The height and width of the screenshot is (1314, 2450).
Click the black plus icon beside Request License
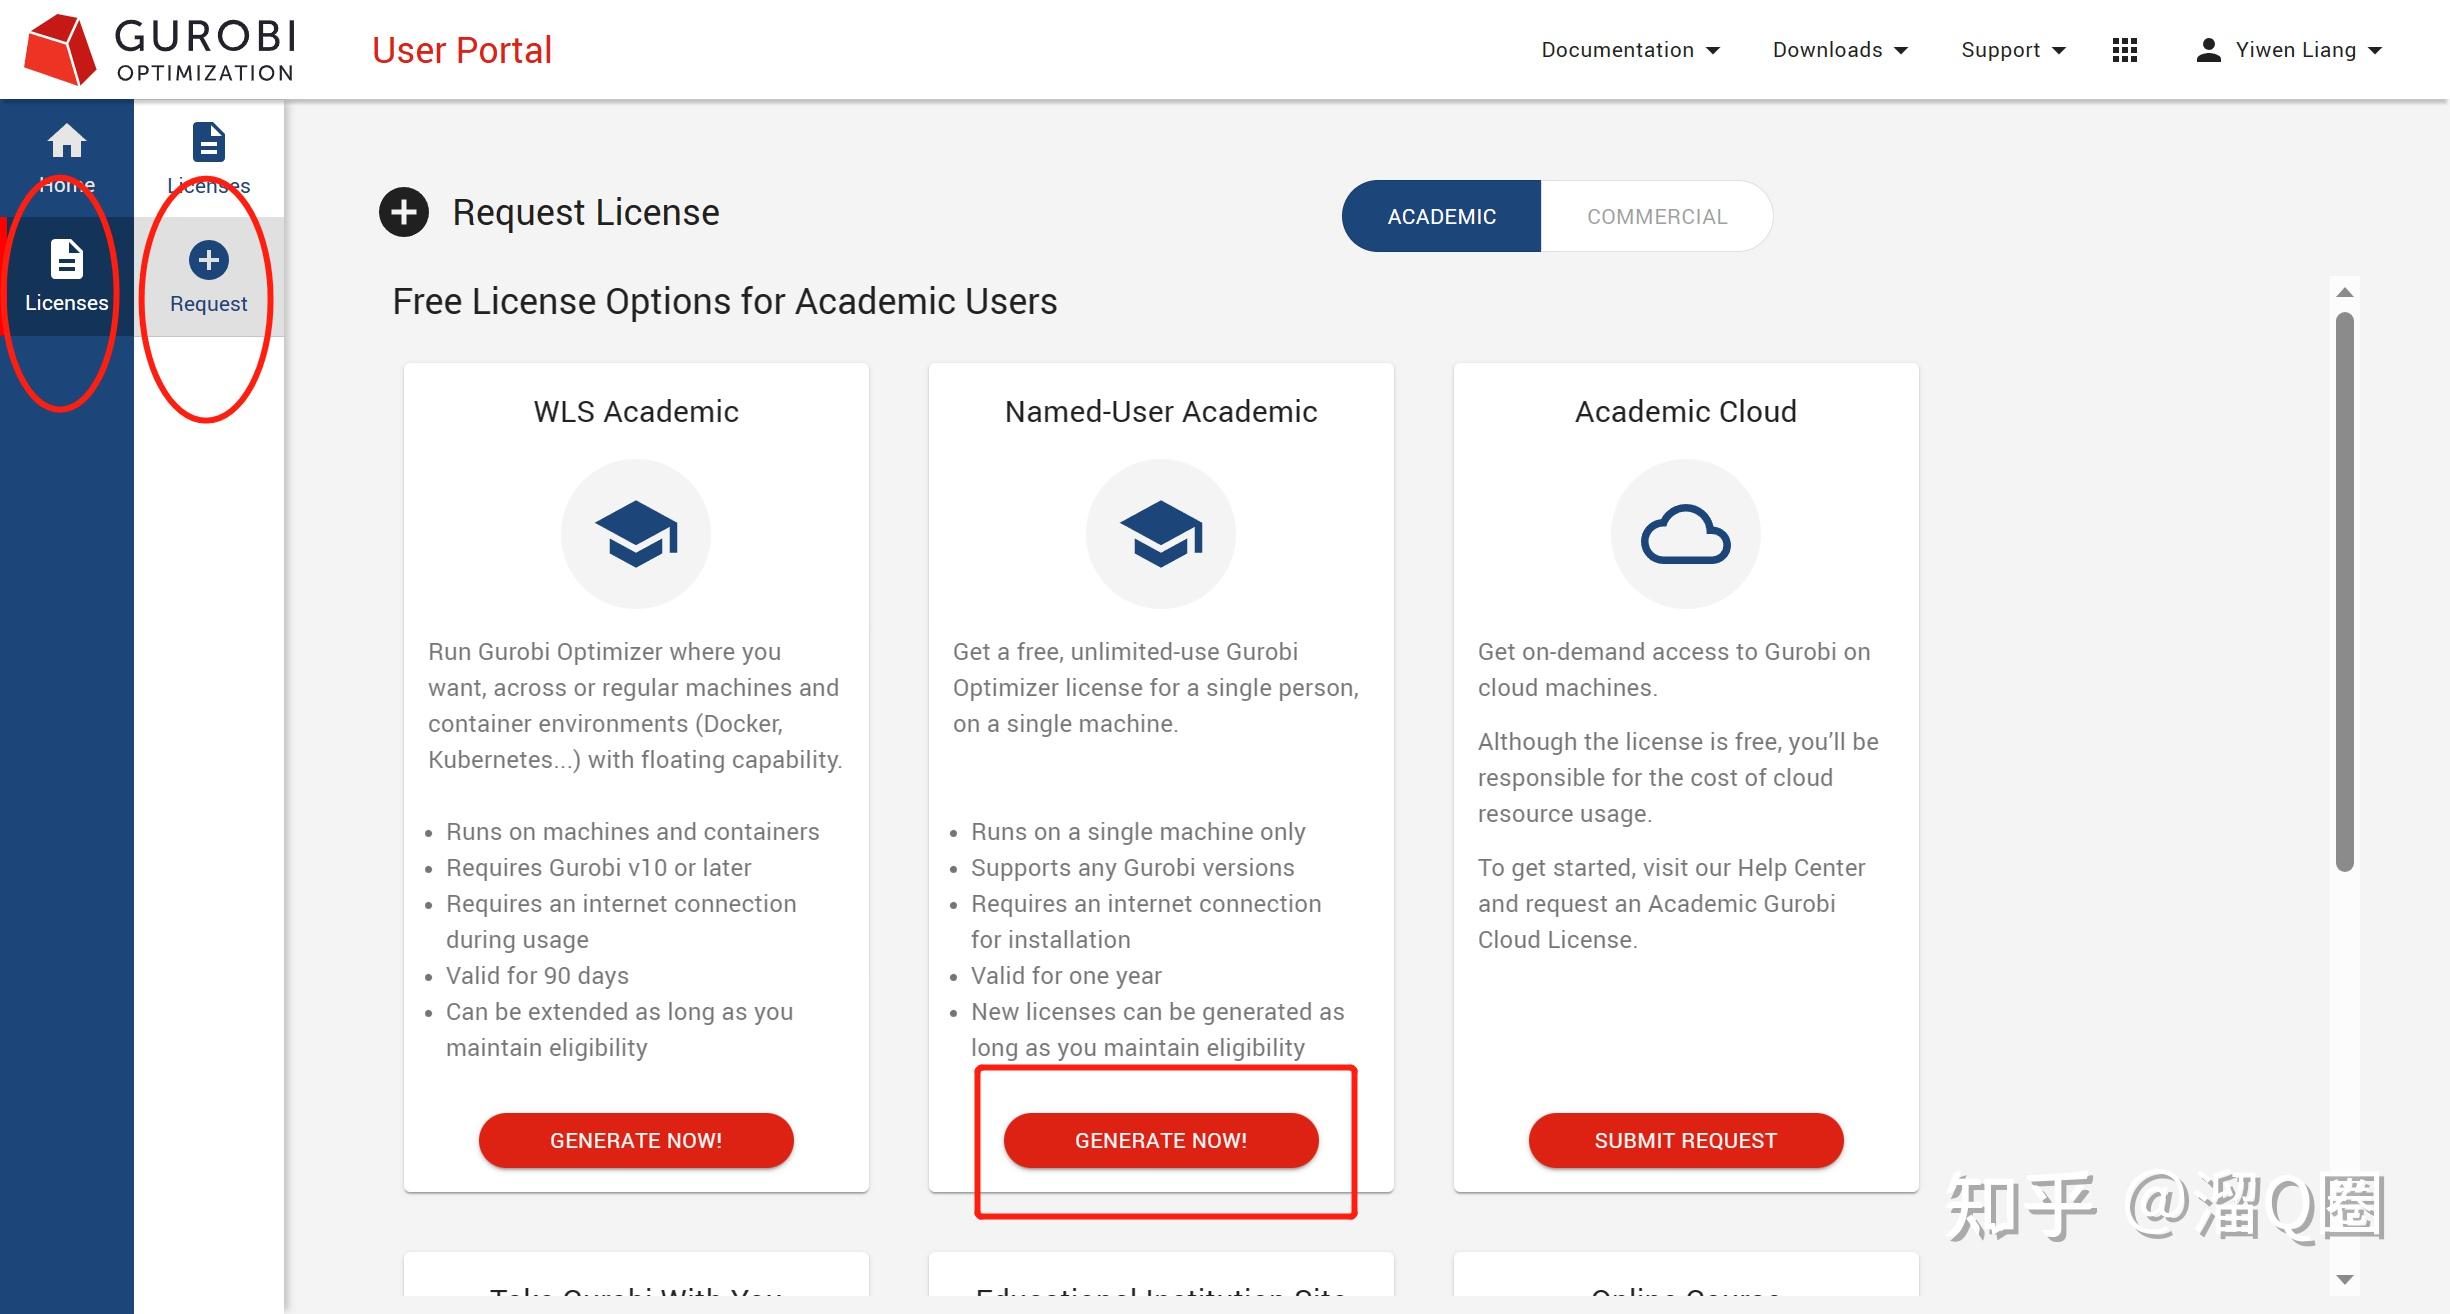tap(404, 212)
